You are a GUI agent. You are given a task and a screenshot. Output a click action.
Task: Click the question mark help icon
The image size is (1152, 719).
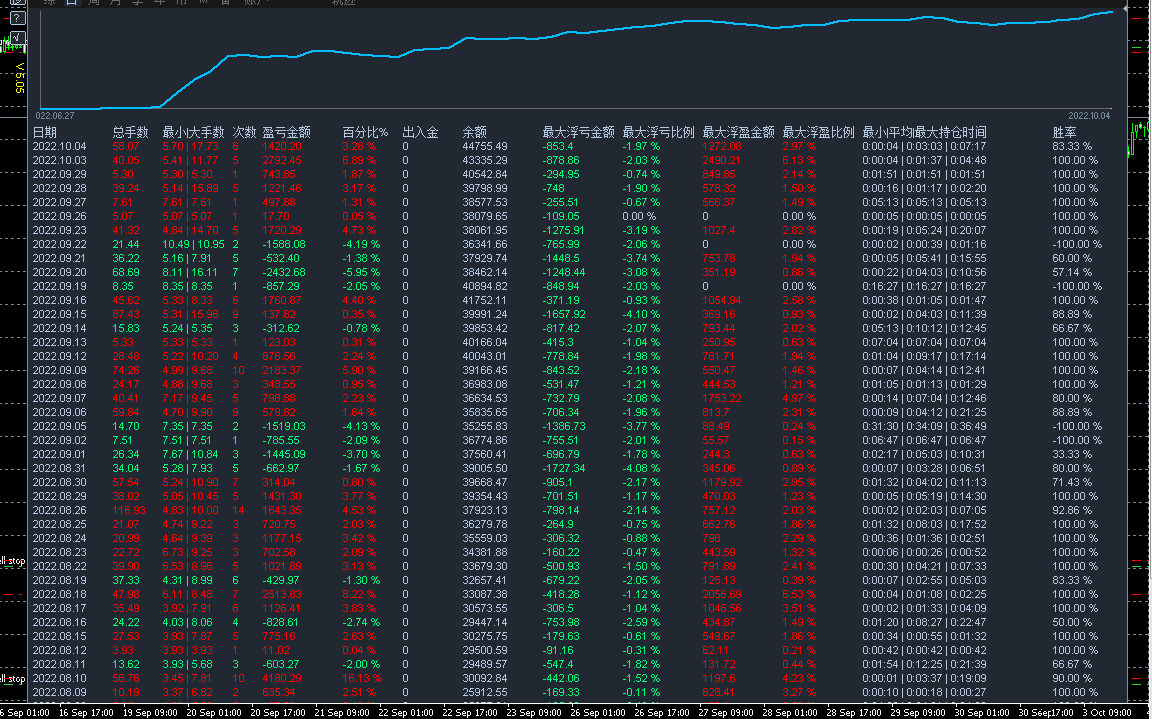18,18
